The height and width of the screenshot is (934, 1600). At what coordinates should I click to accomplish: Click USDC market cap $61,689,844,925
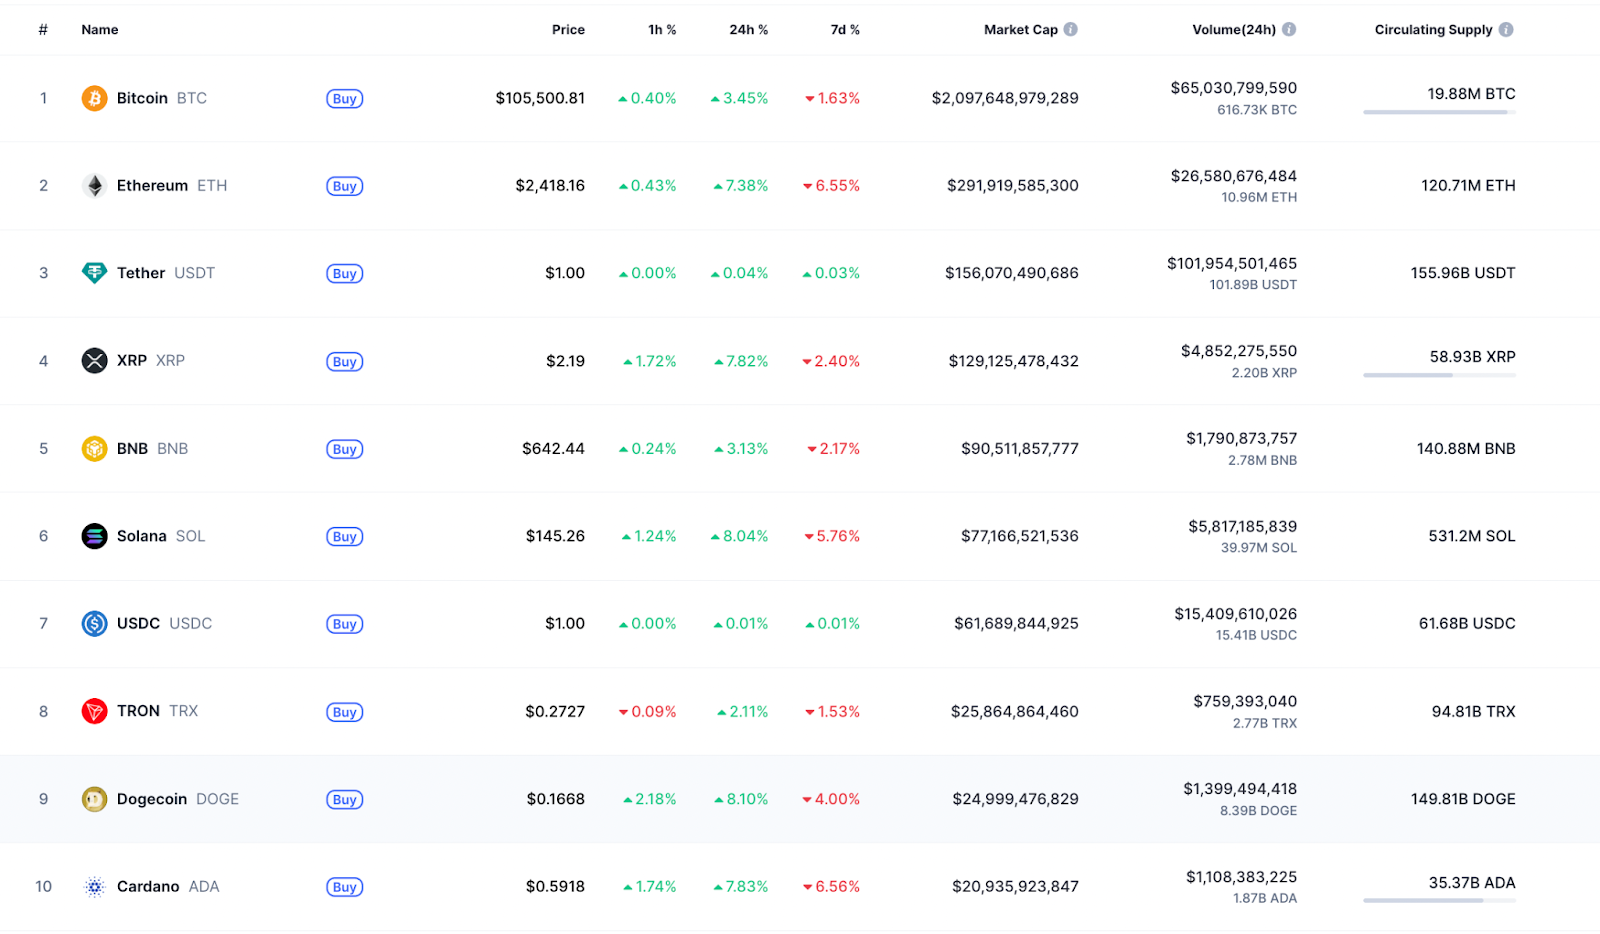tap(1016, 624)
